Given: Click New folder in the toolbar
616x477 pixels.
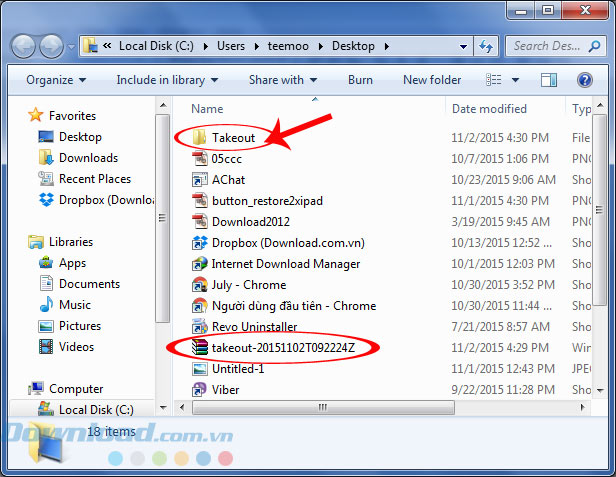Looking at the screenshot, I should (432, 80).
